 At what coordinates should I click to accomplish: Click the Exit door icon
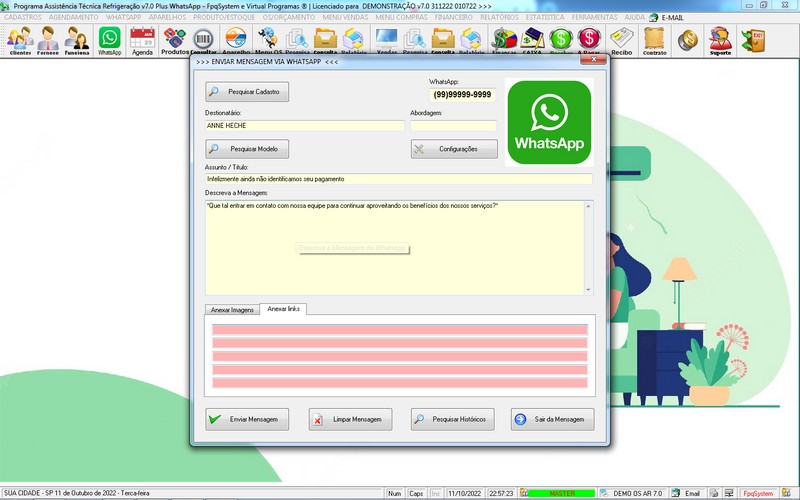click(x=754, y=40)
